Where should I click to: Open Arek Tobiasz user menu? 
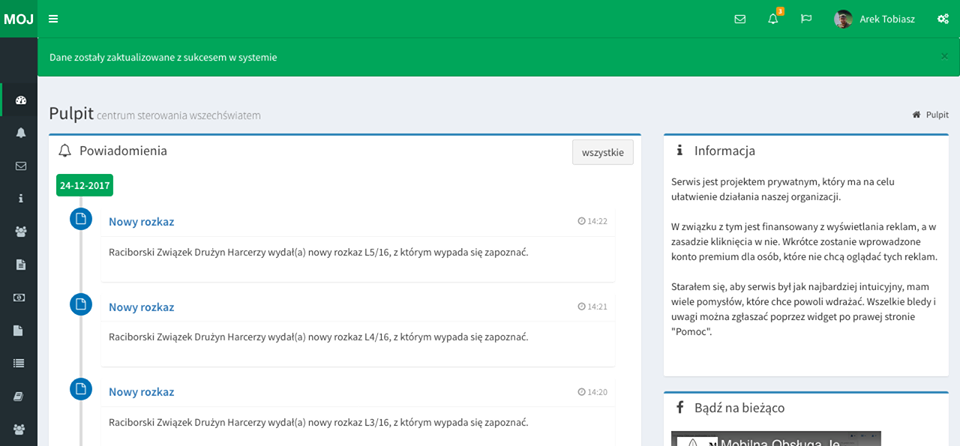pos(875,19)
